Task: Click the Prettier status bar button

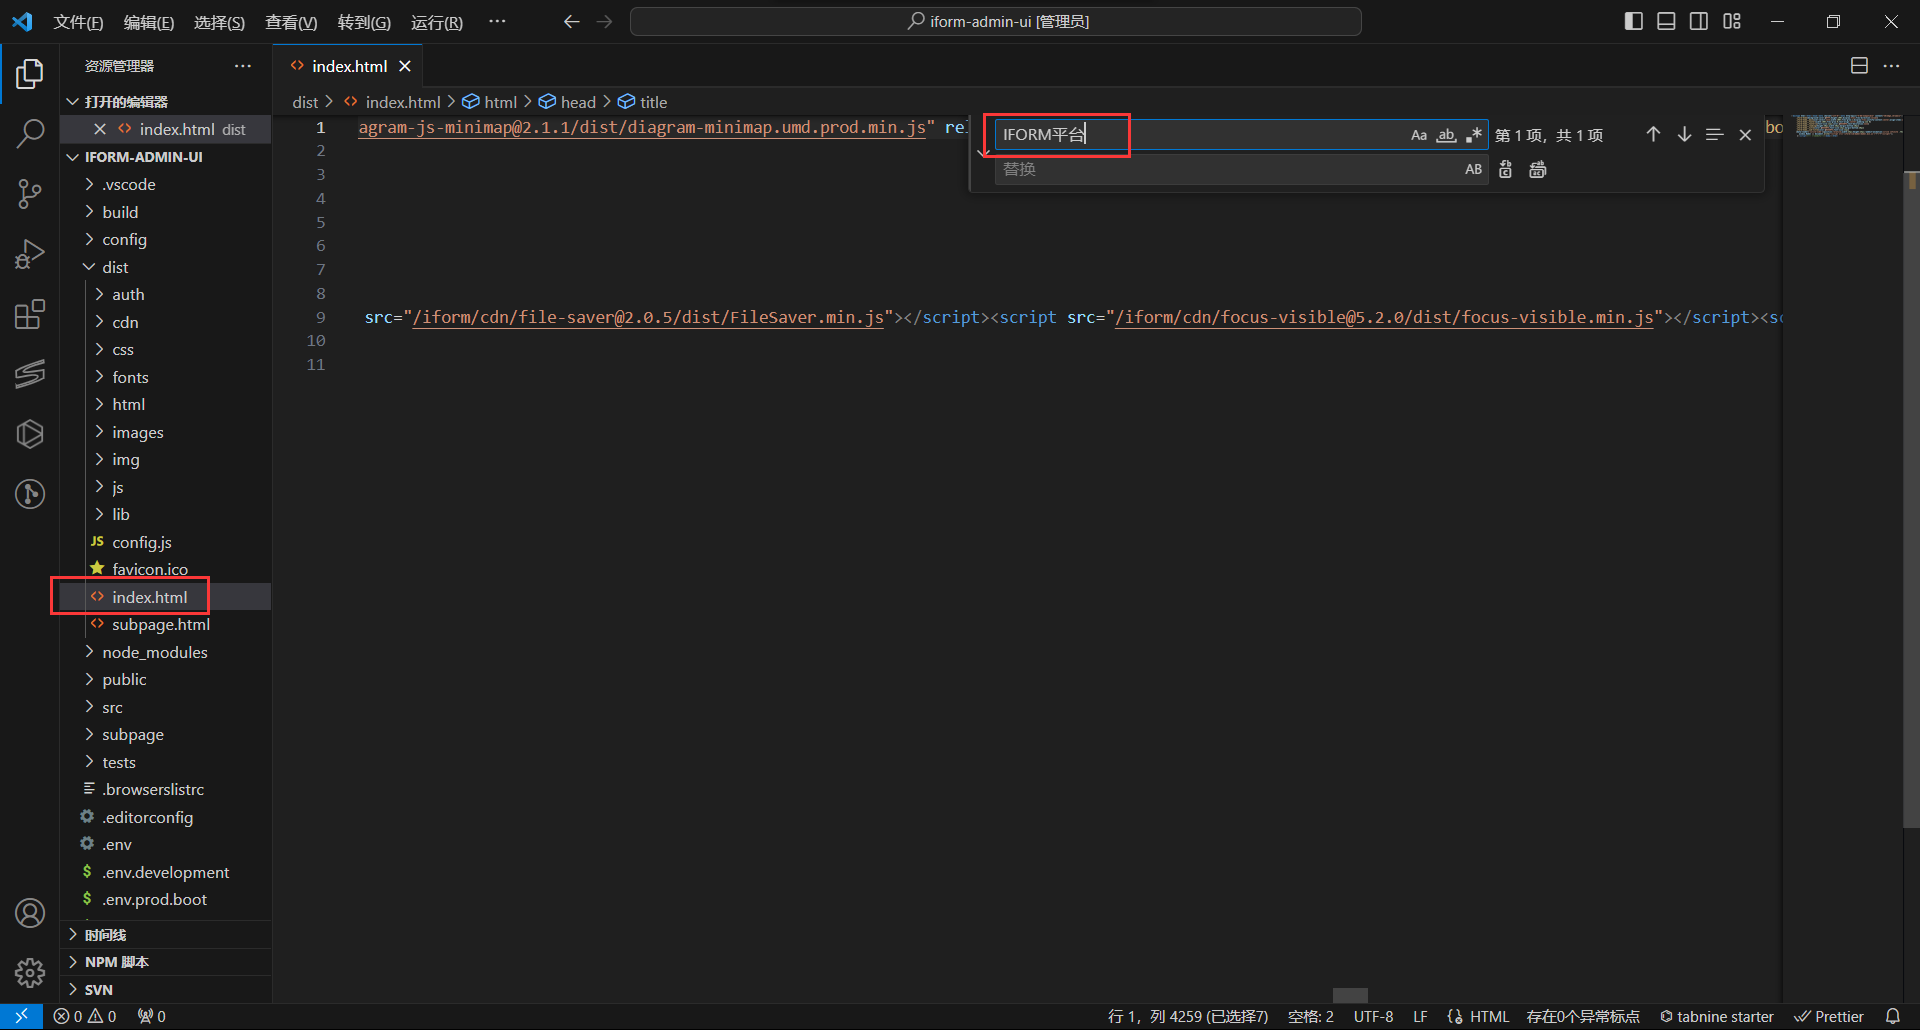Action: [x=1829, y=1016]
